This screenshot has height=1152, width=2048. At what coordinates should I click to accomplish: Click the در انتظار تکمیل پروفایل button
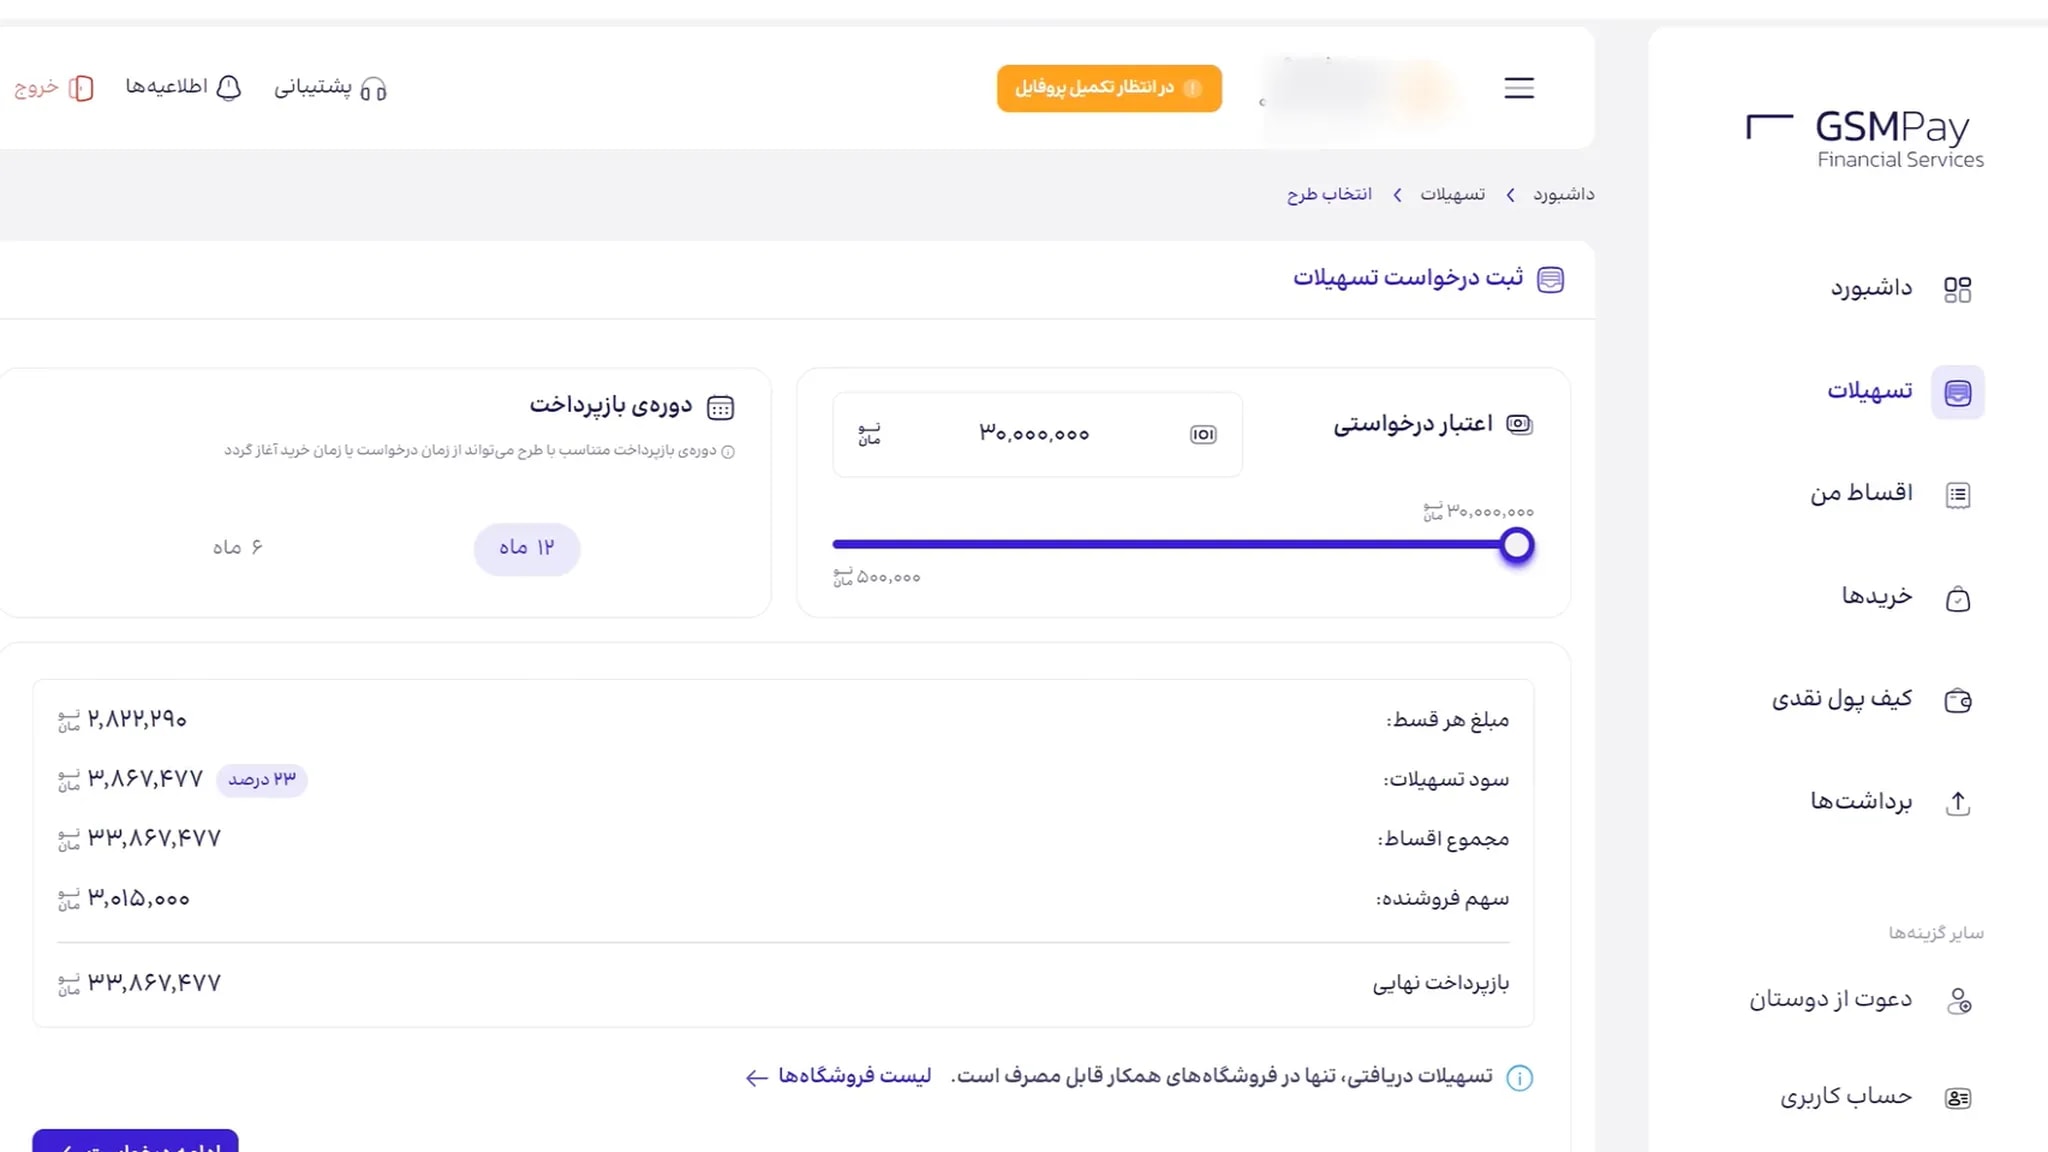coord(1108,88)
